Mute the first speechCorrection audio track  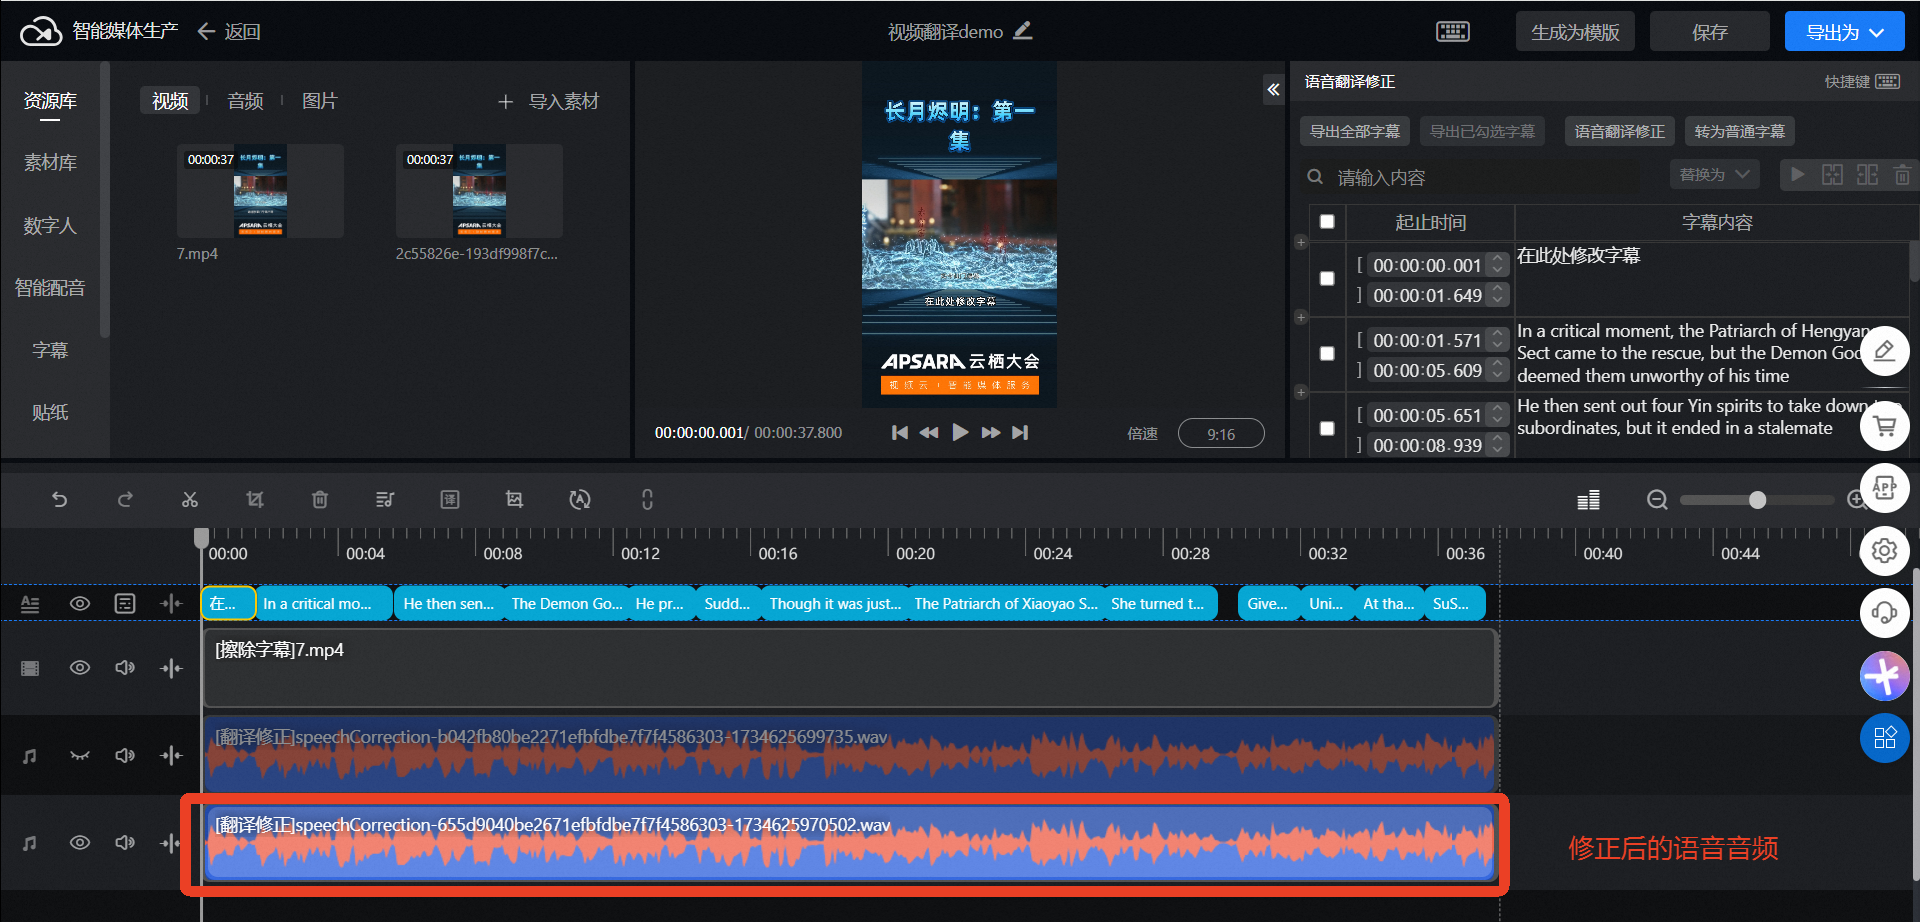125,756
